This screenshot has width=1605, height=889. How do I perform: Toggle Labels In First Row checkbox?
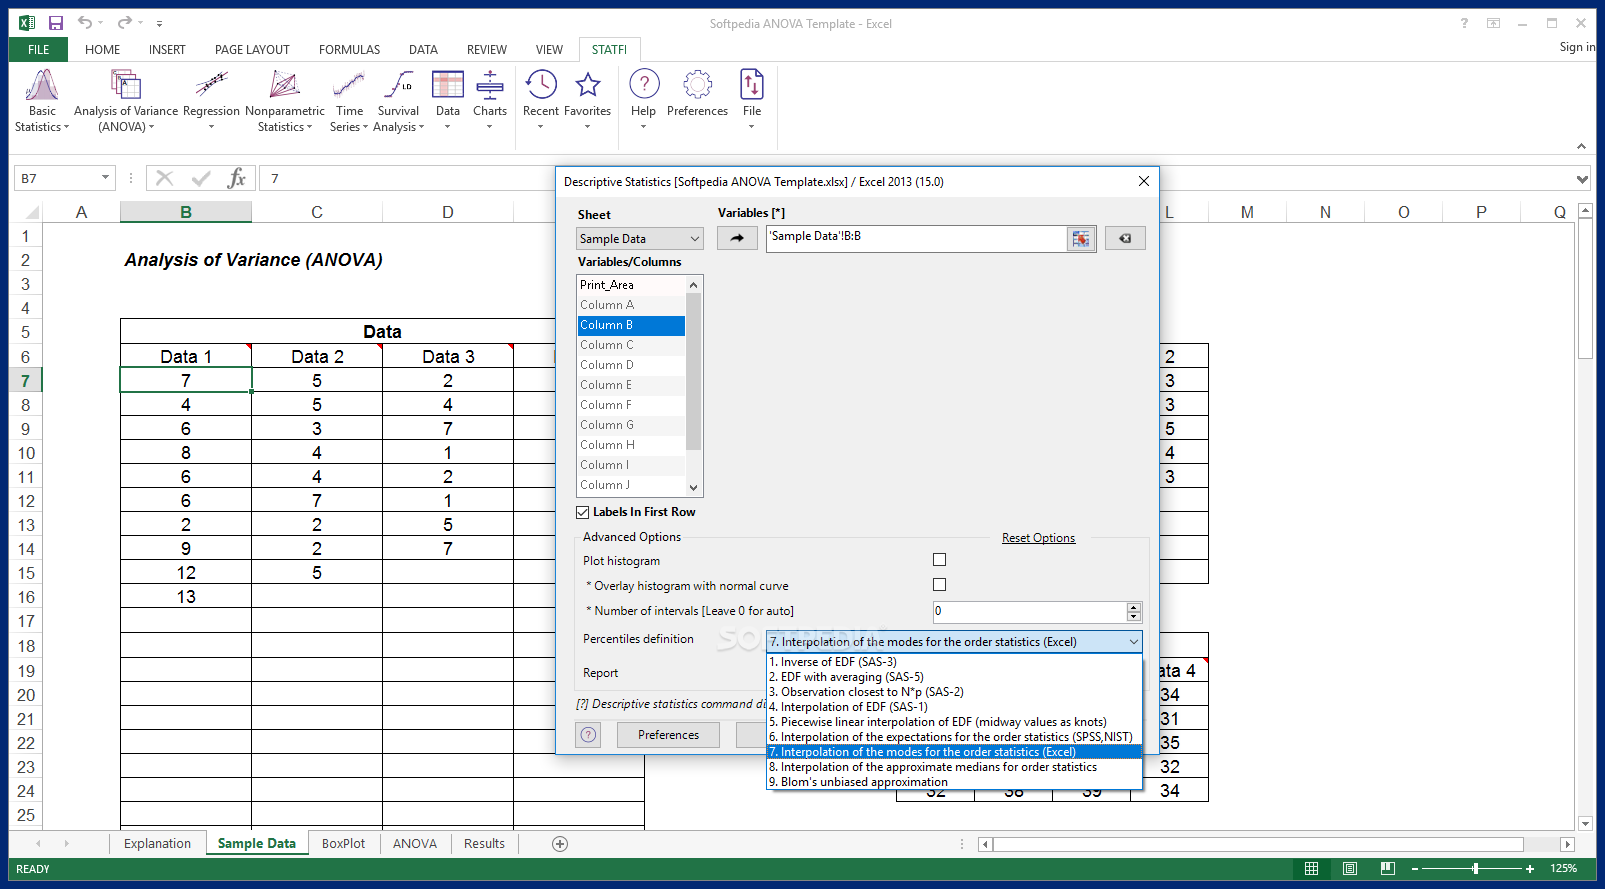point(583,512)
